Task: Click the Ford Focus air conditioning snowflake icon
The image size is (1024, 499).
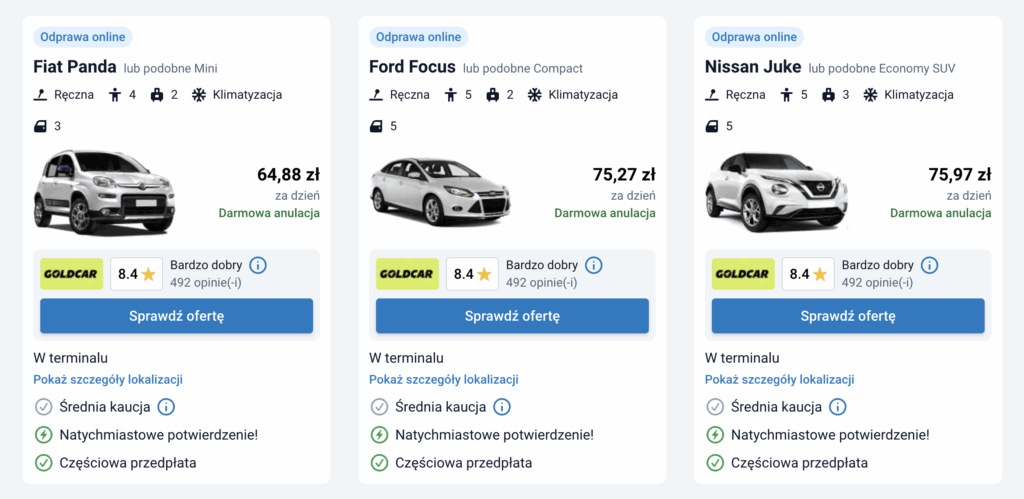Action: (535, 95)
